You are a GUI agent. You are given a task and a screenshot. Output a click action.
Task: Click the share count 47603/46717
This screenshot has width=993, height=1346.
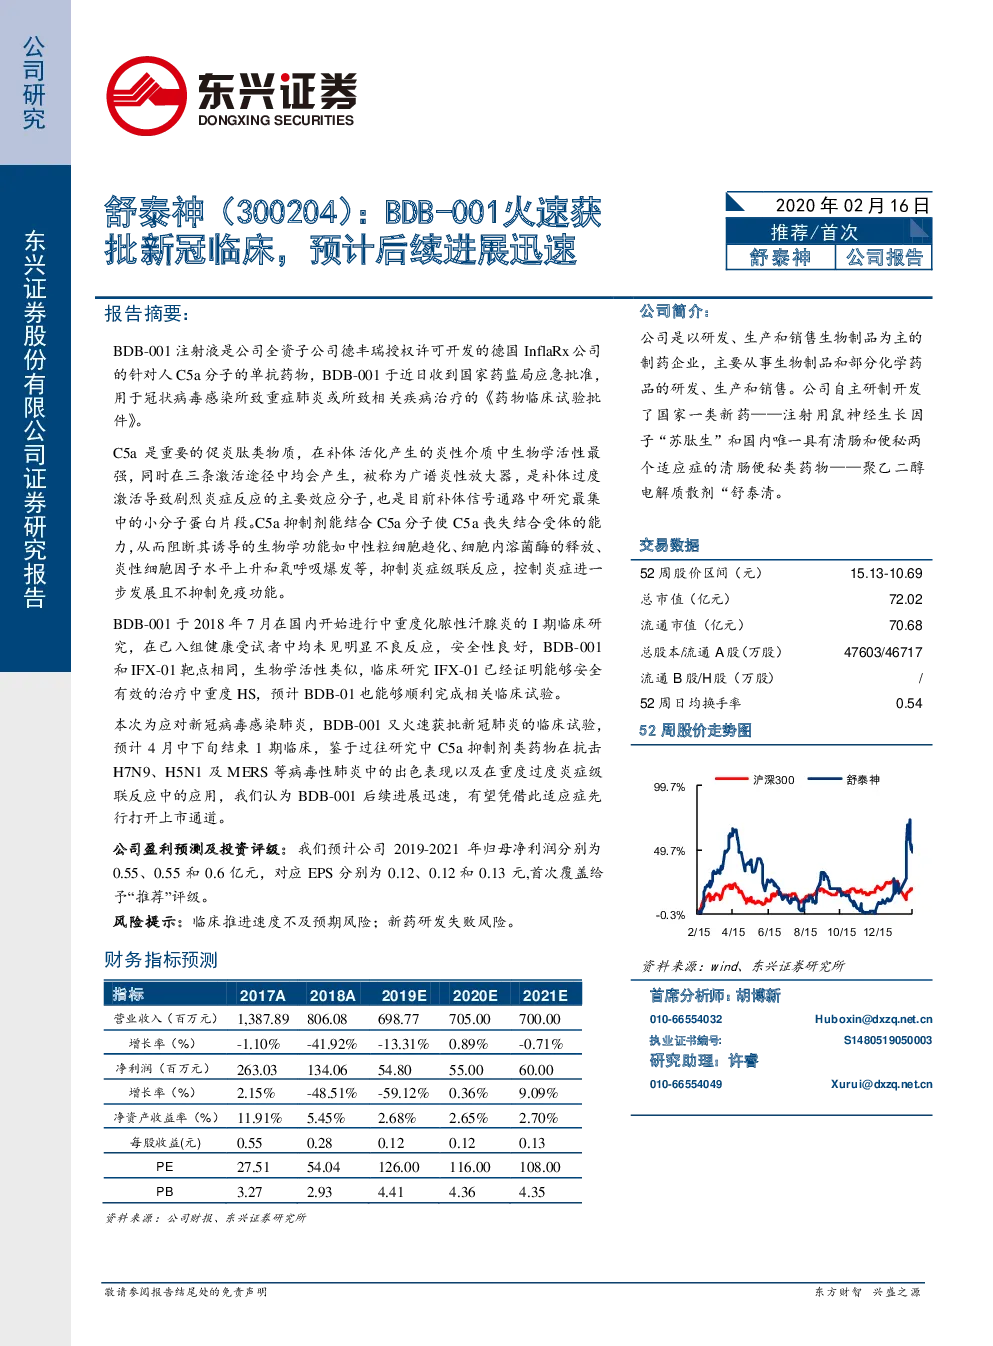(x=883, y=652)
